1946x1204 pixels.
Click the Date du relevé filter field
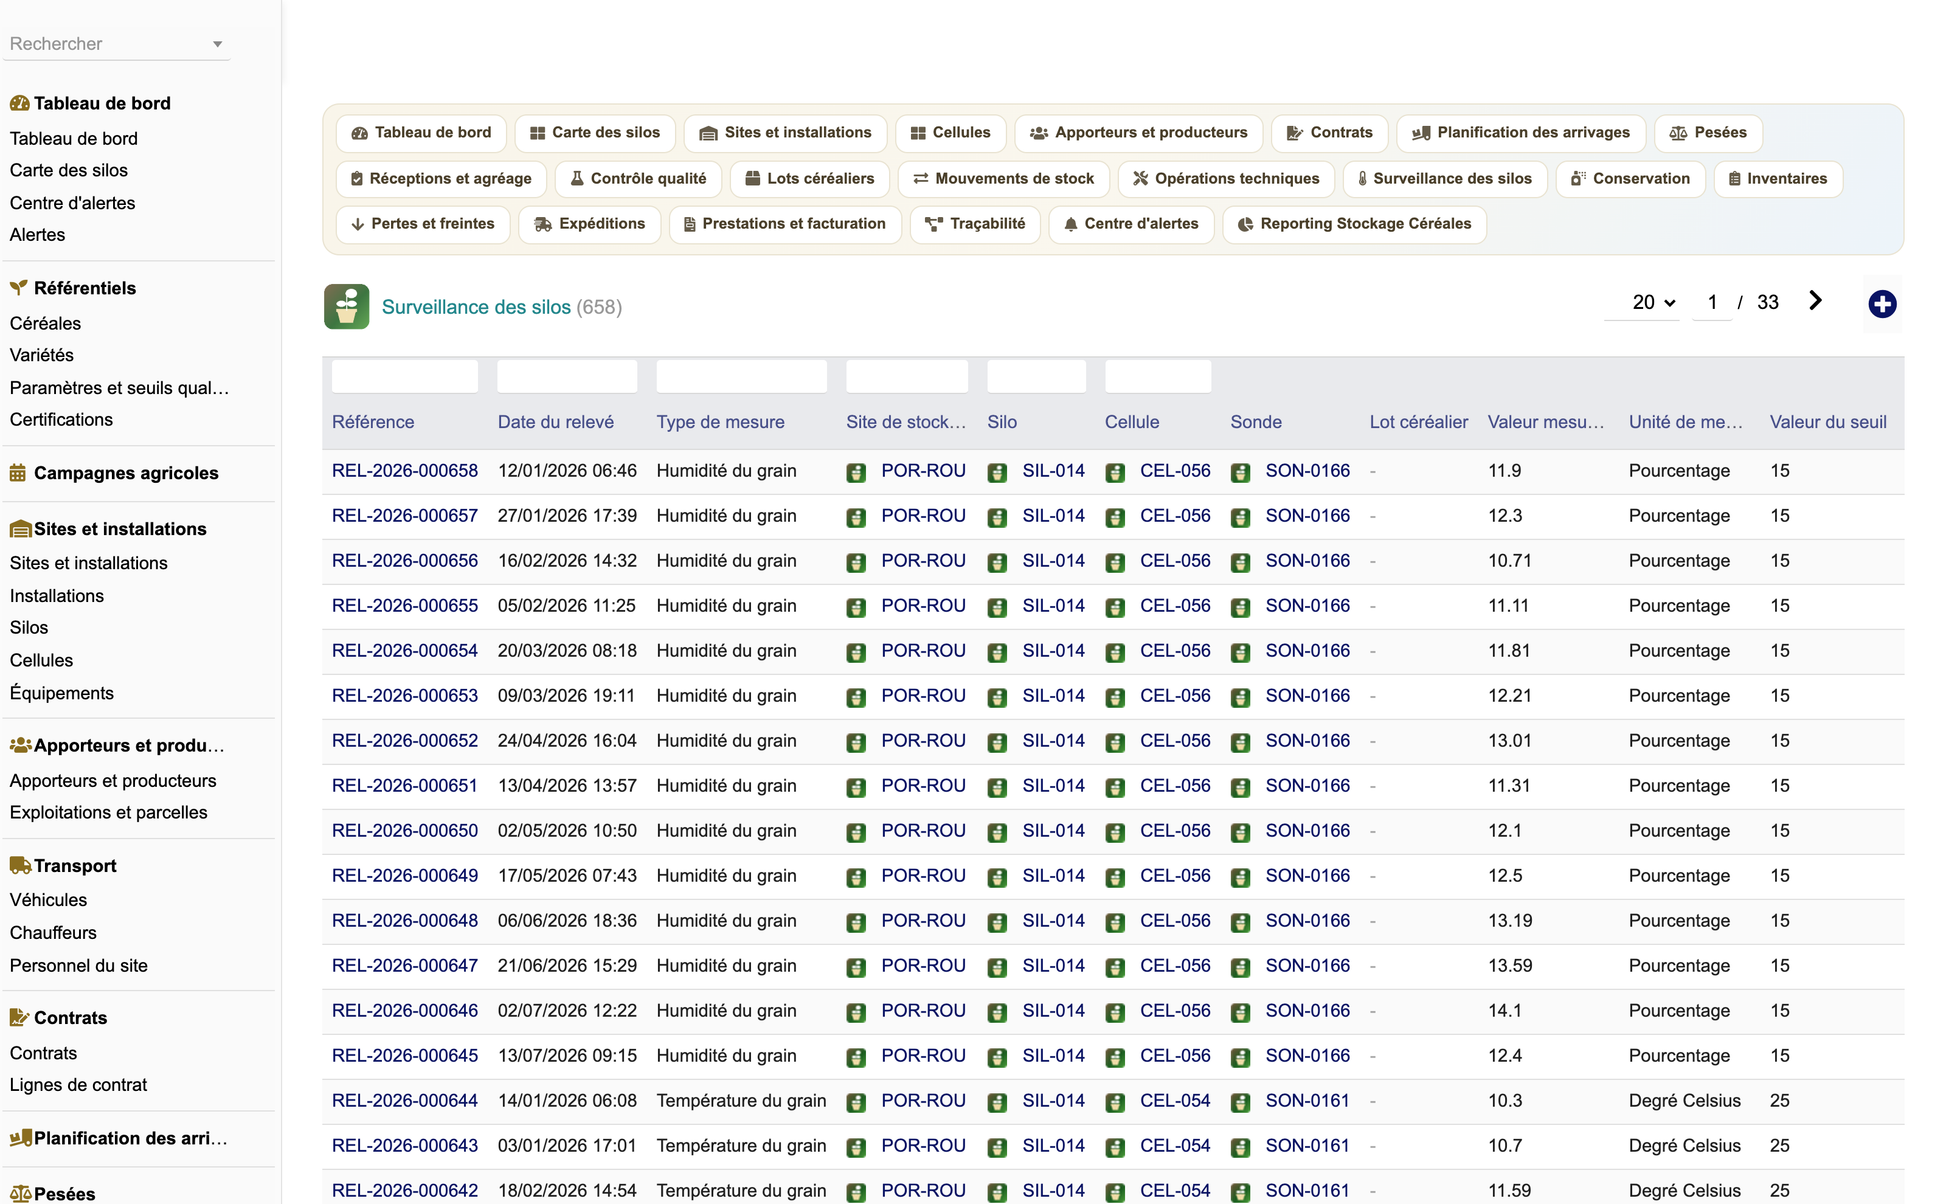tap(567, 376)
